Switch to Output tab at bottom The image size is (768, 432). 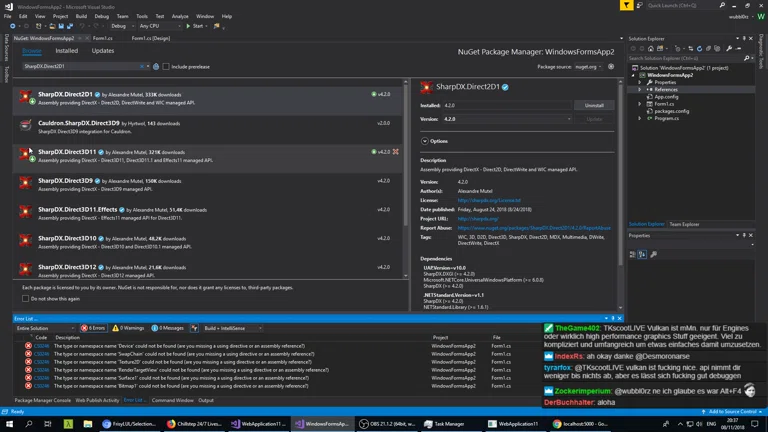[206, 400]
